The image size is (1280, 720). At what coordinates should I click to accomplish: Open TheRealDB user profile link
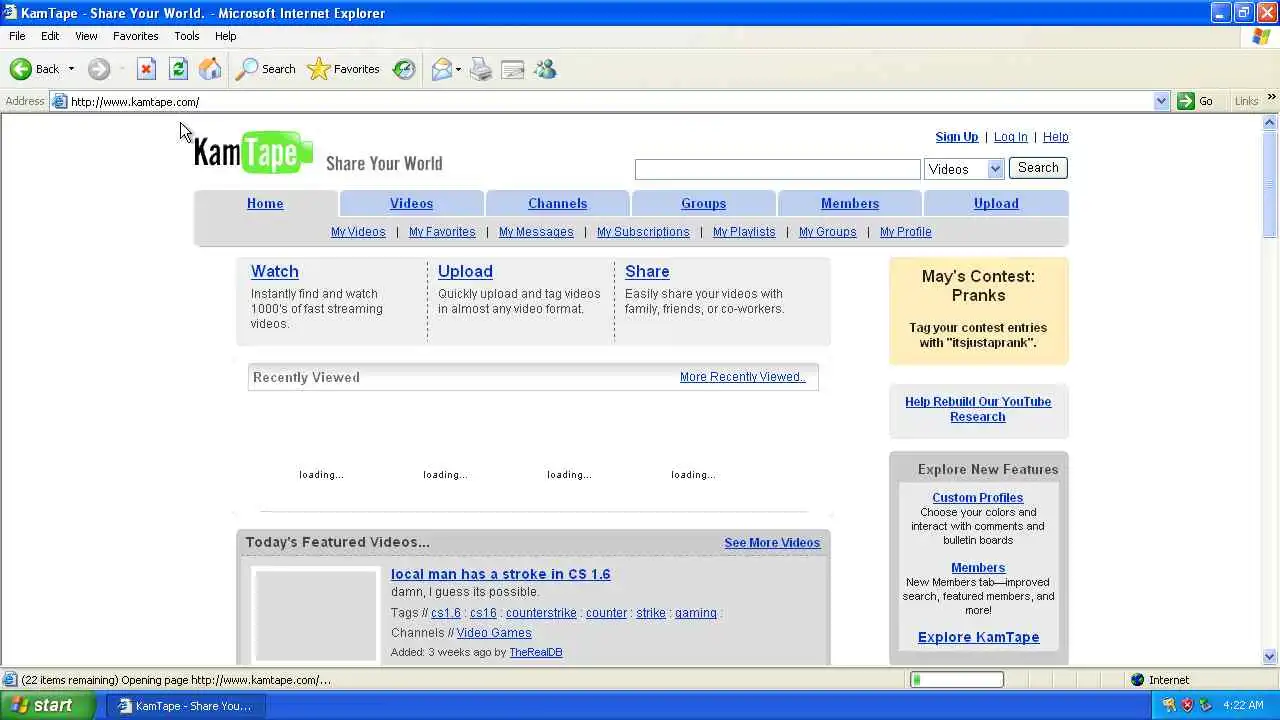(536, 652)
